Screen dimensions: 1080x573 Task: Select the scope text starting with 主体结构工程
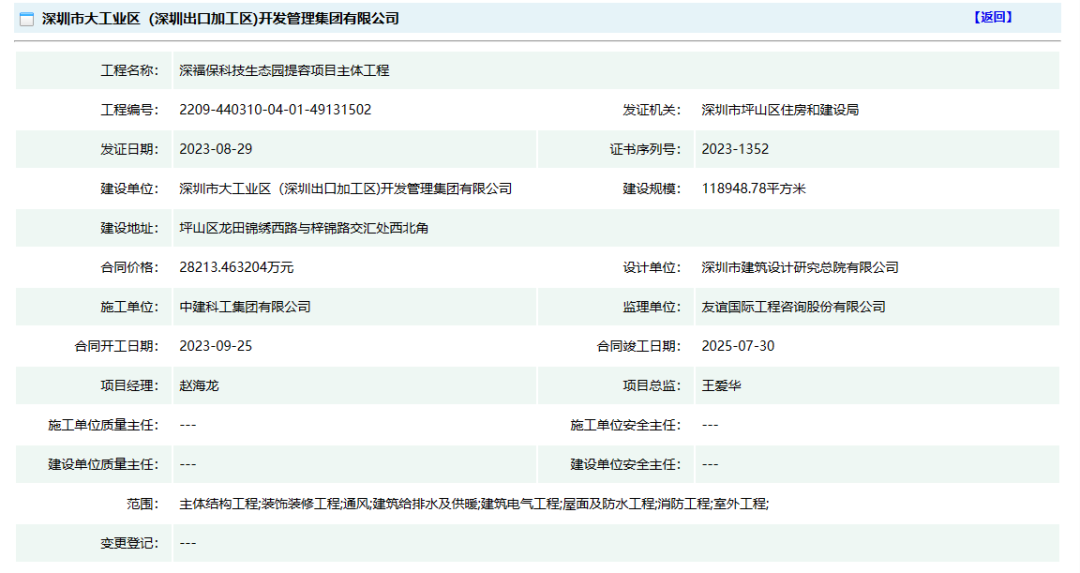pos(474,503)
